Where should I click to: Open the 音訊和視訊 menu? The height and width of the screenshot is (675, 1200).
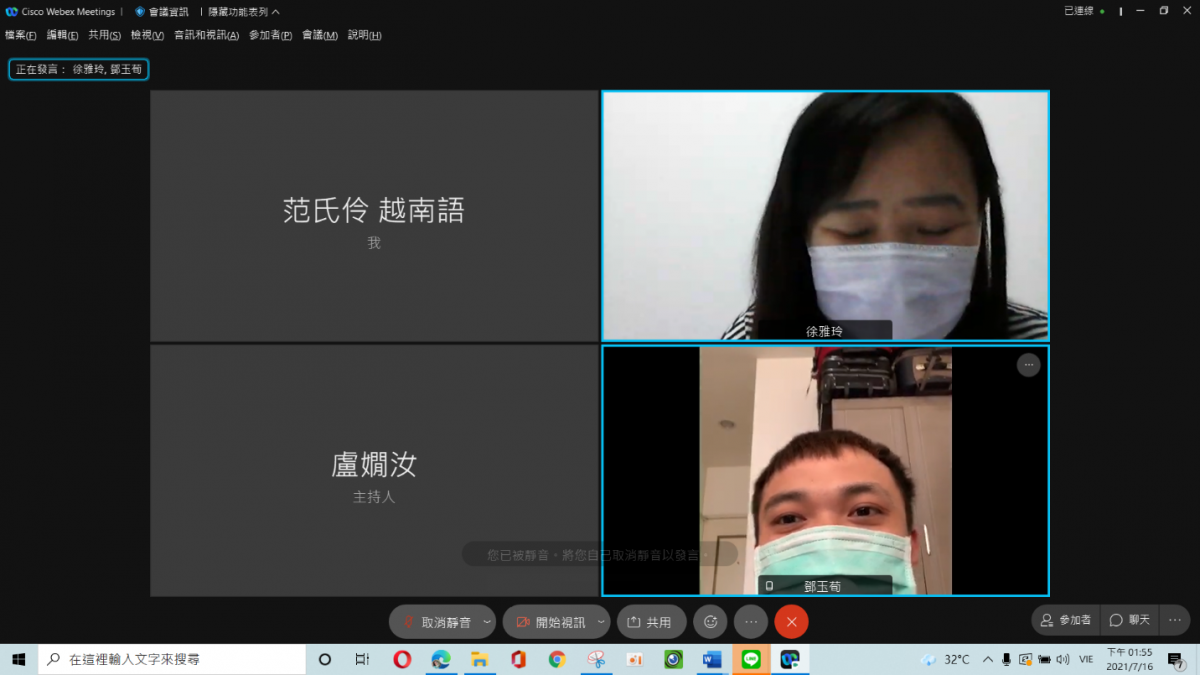coord(206,35)
